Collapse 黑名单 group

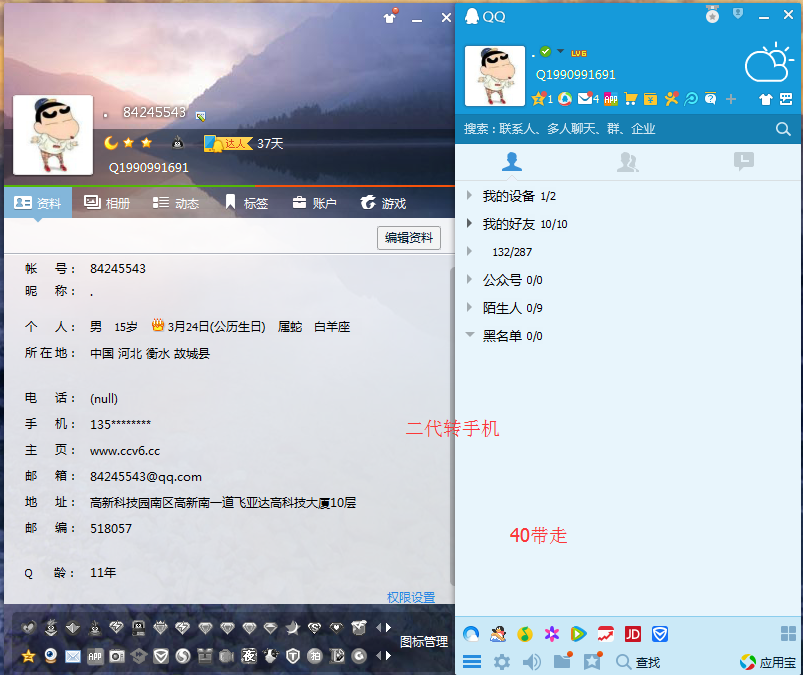(470, 335)
